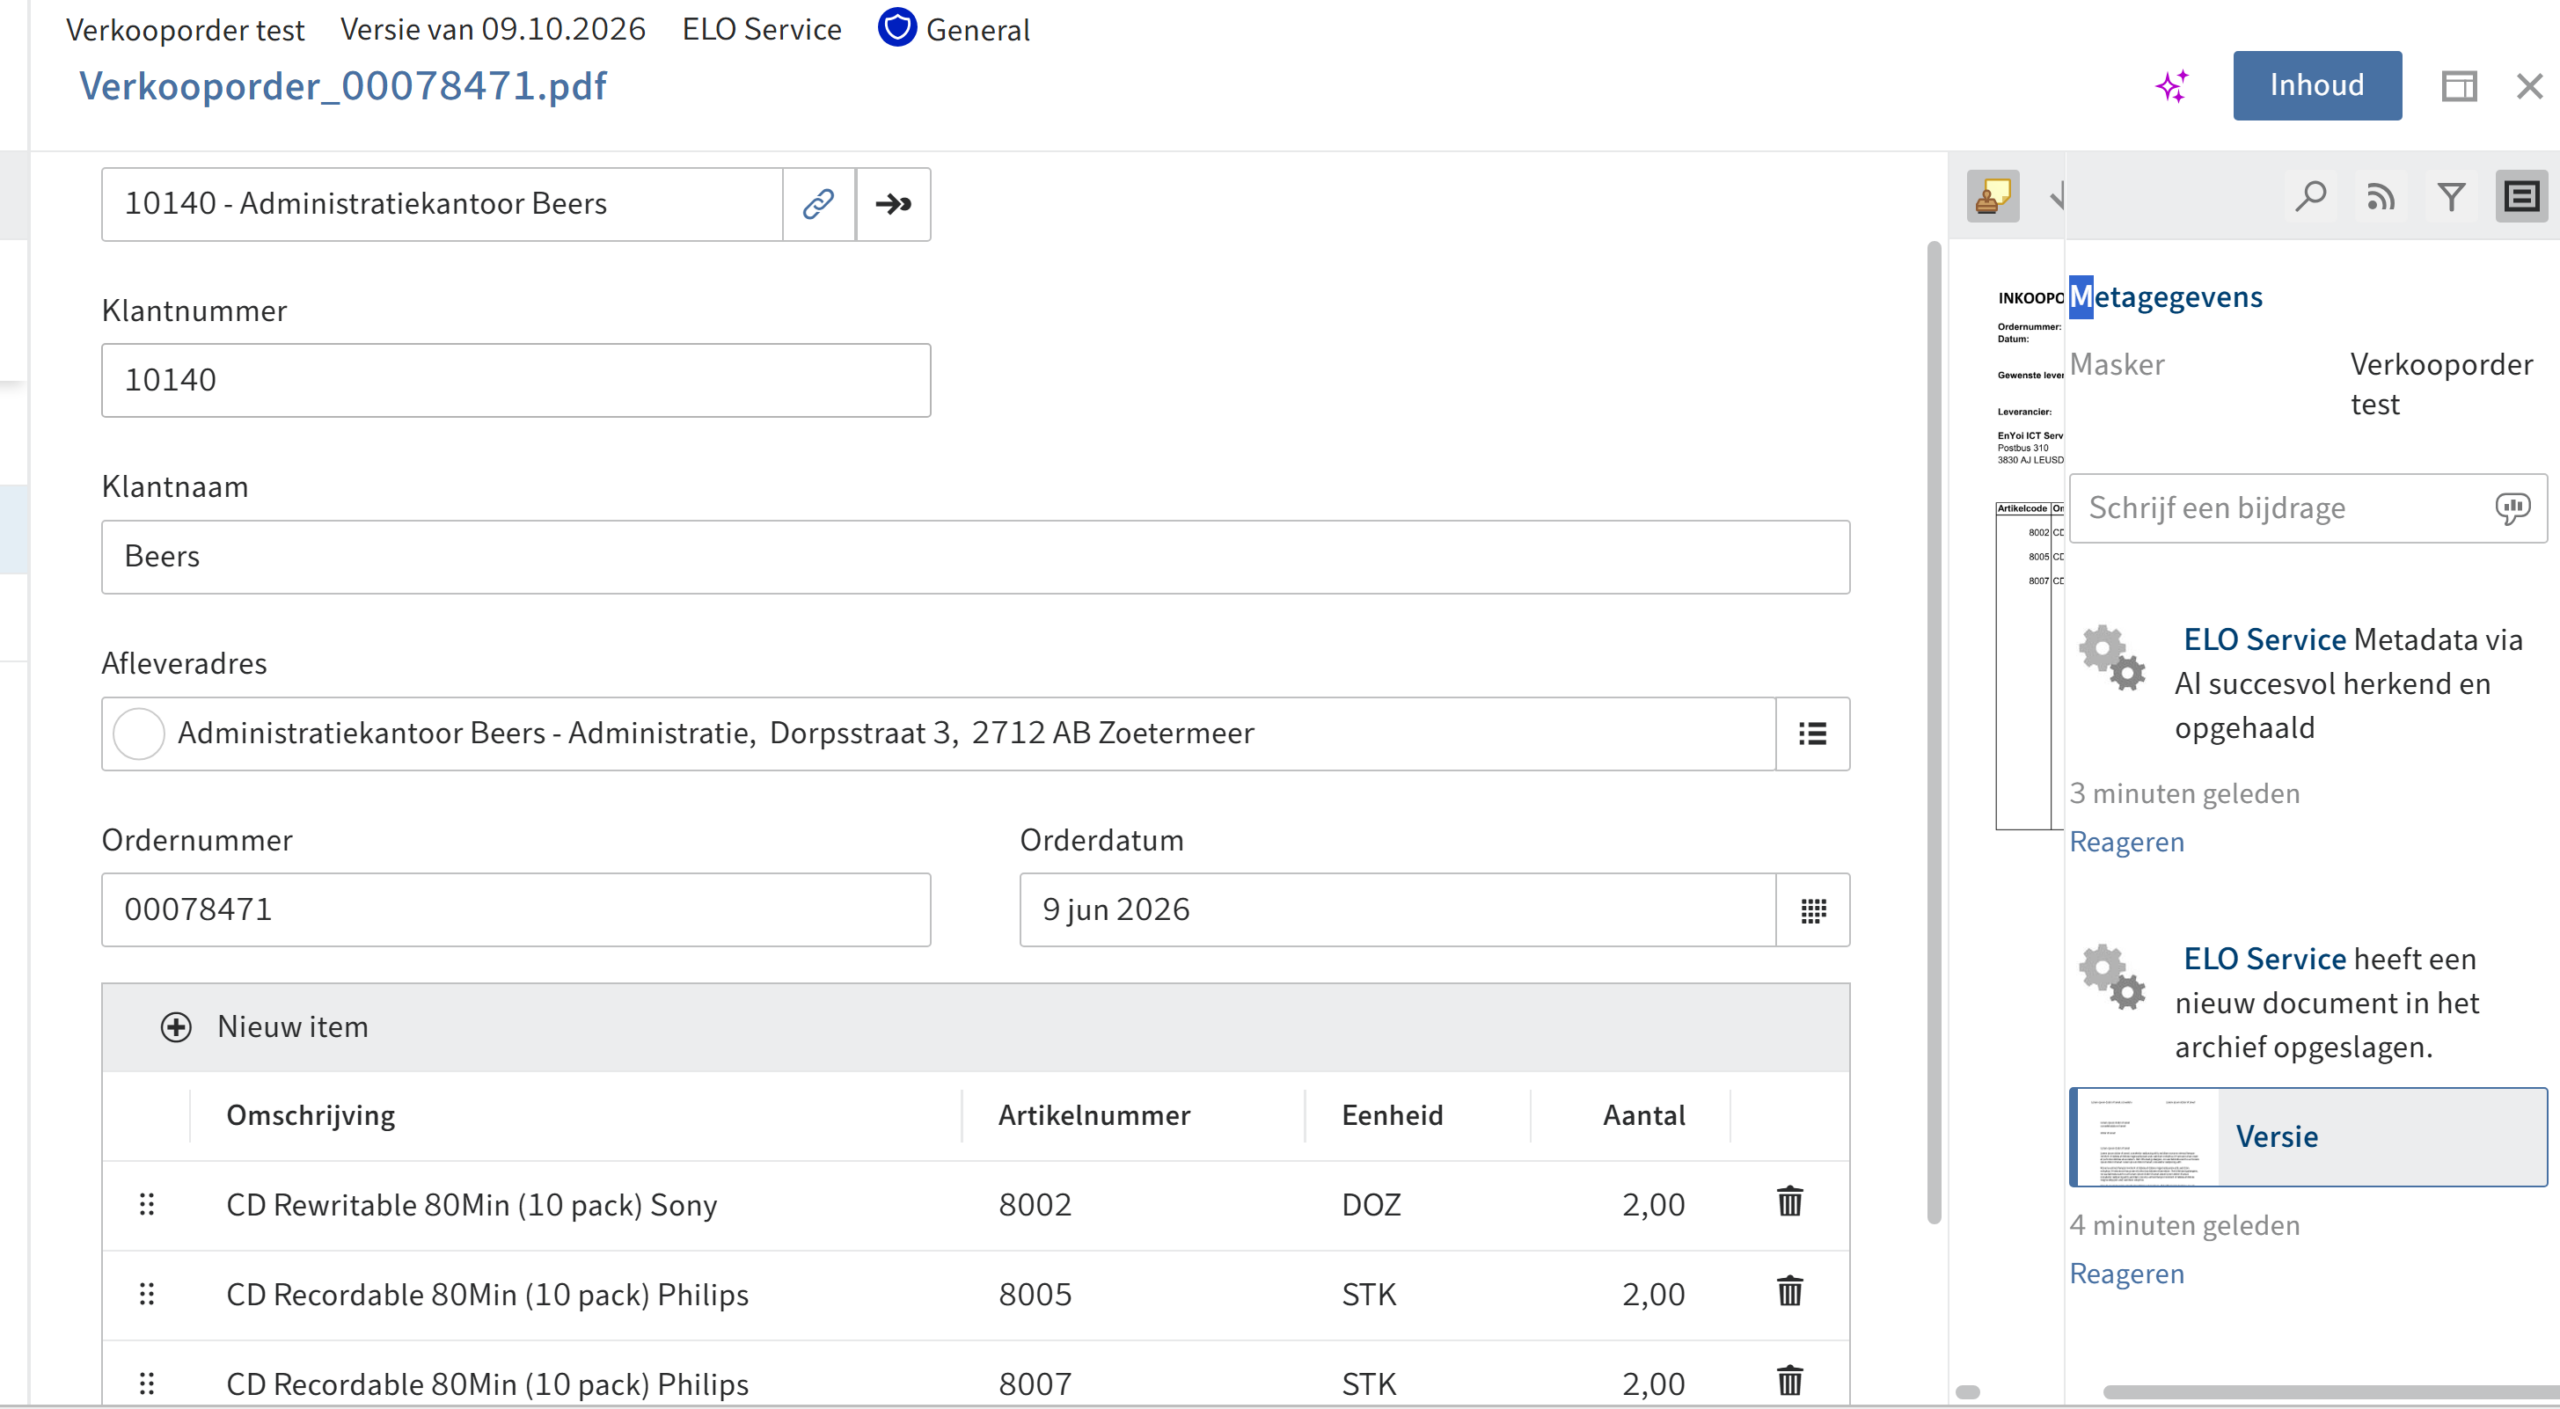This screenshot has width=2560, height=1409.
Task: Click the Artikelnummer column header
Action: (x=1094, y=1115)
